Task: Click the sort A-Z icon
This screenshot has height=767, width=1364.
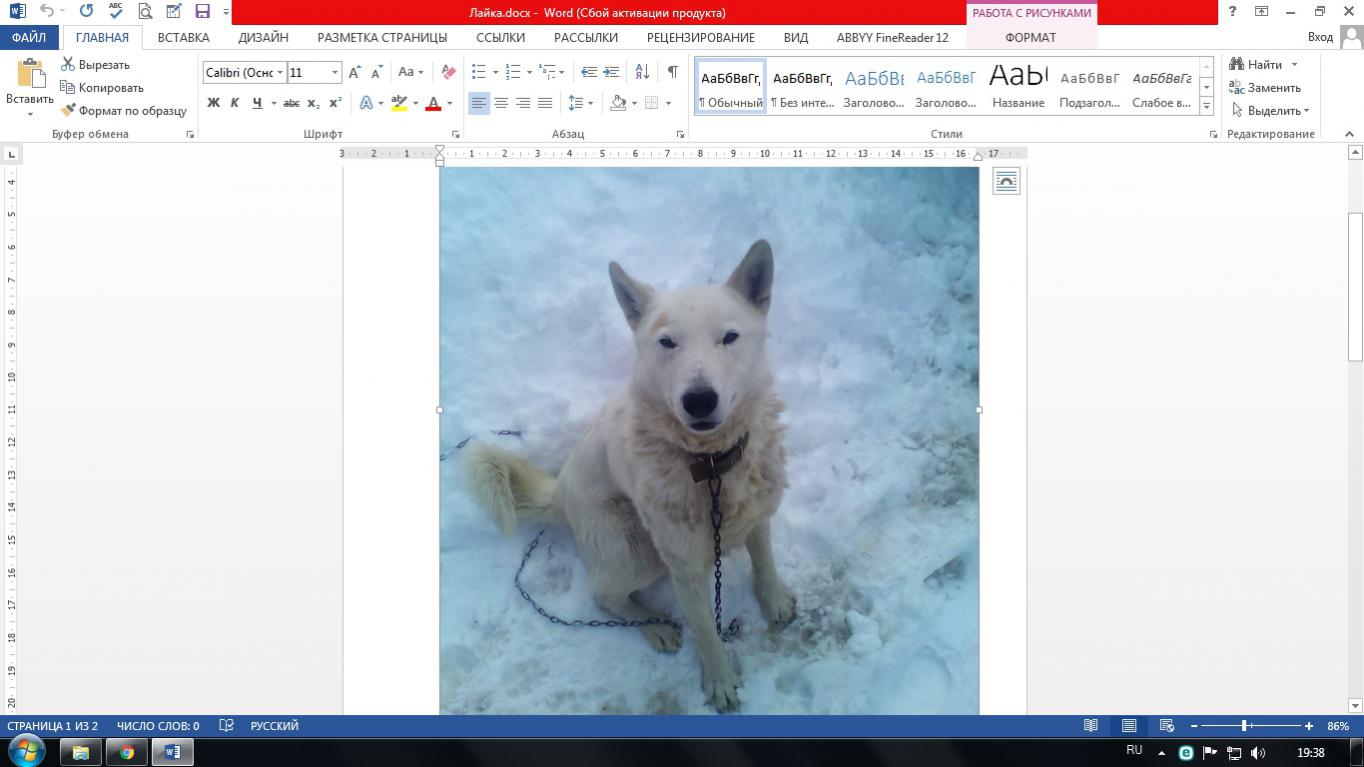Action: coord(642,72)
